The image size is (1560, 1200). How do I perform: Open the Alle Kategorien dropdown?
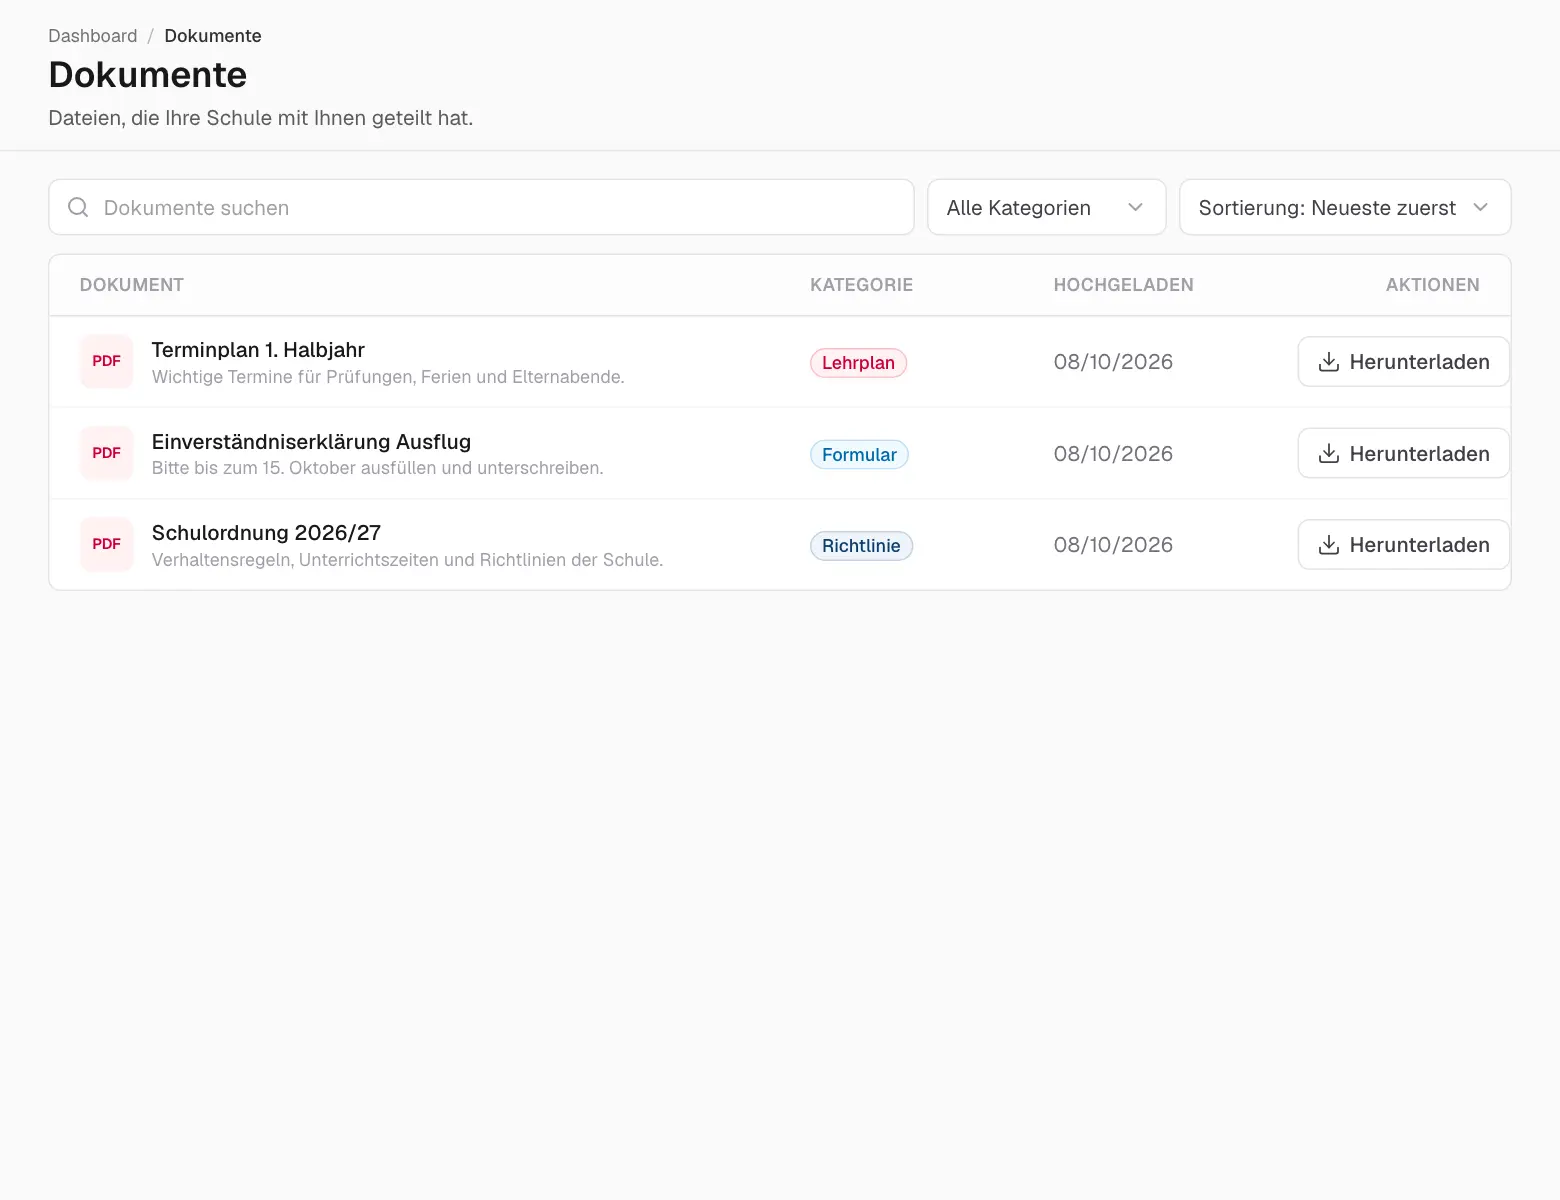click(x=1046, y=207)
